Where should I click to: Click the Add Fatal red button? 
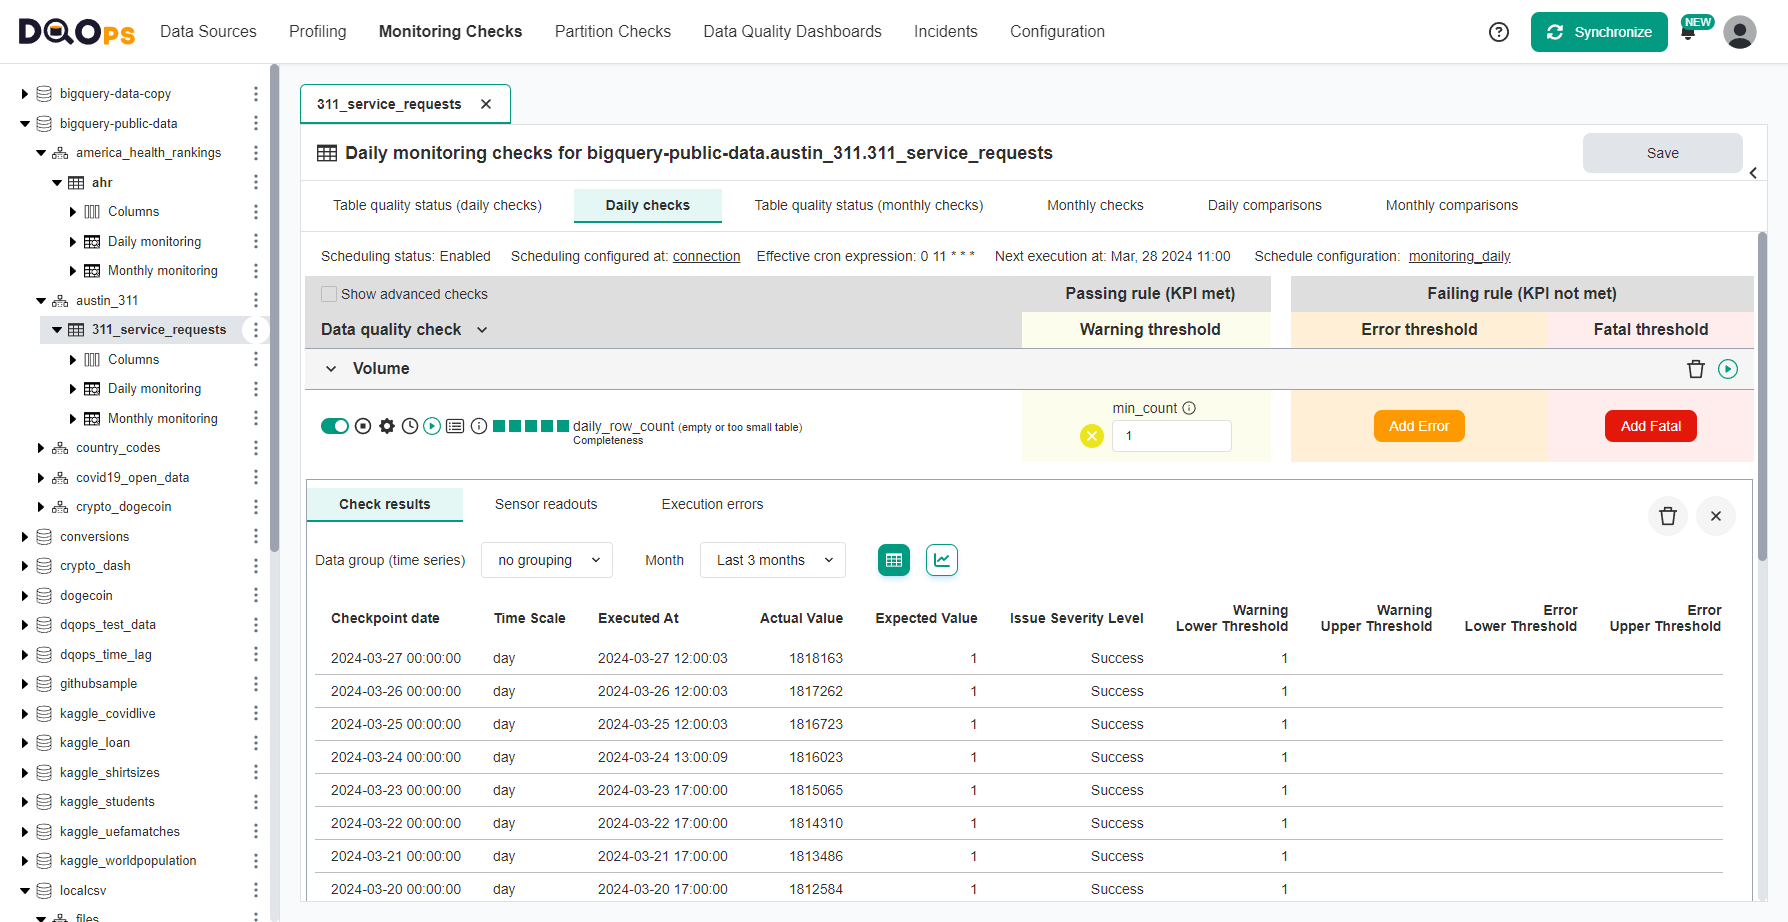[x=1650, y=425]
